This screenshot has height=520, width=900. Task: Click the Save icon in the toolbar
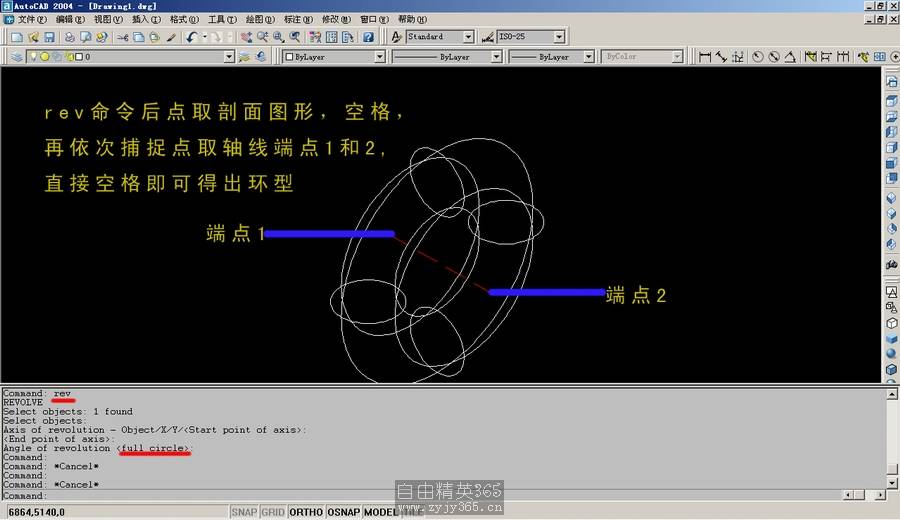pyautogui.click(x=49, y=37)
